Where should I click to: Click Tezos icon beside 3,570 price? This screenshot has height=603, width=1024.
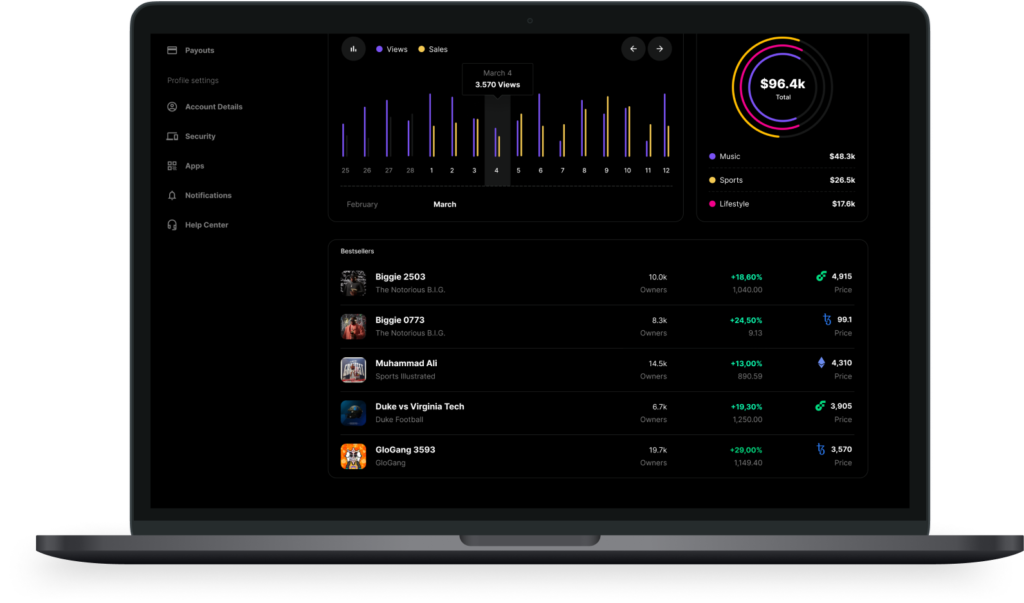coord(821,449)
